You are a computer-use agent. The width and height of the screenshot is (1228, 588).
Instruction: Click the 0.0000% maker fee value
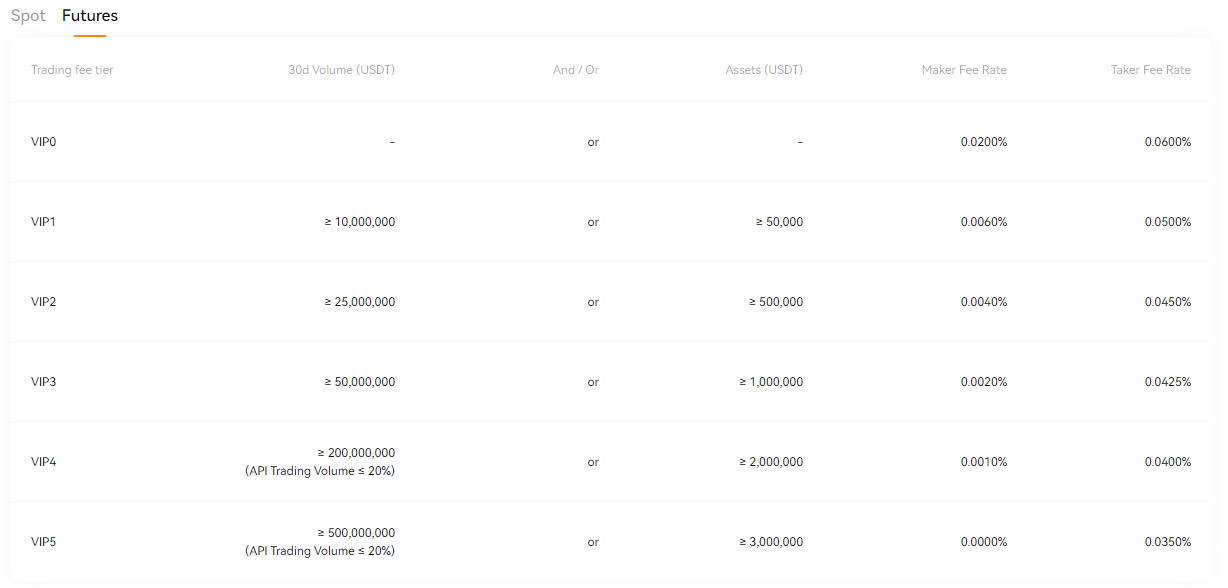coord(984,542)
